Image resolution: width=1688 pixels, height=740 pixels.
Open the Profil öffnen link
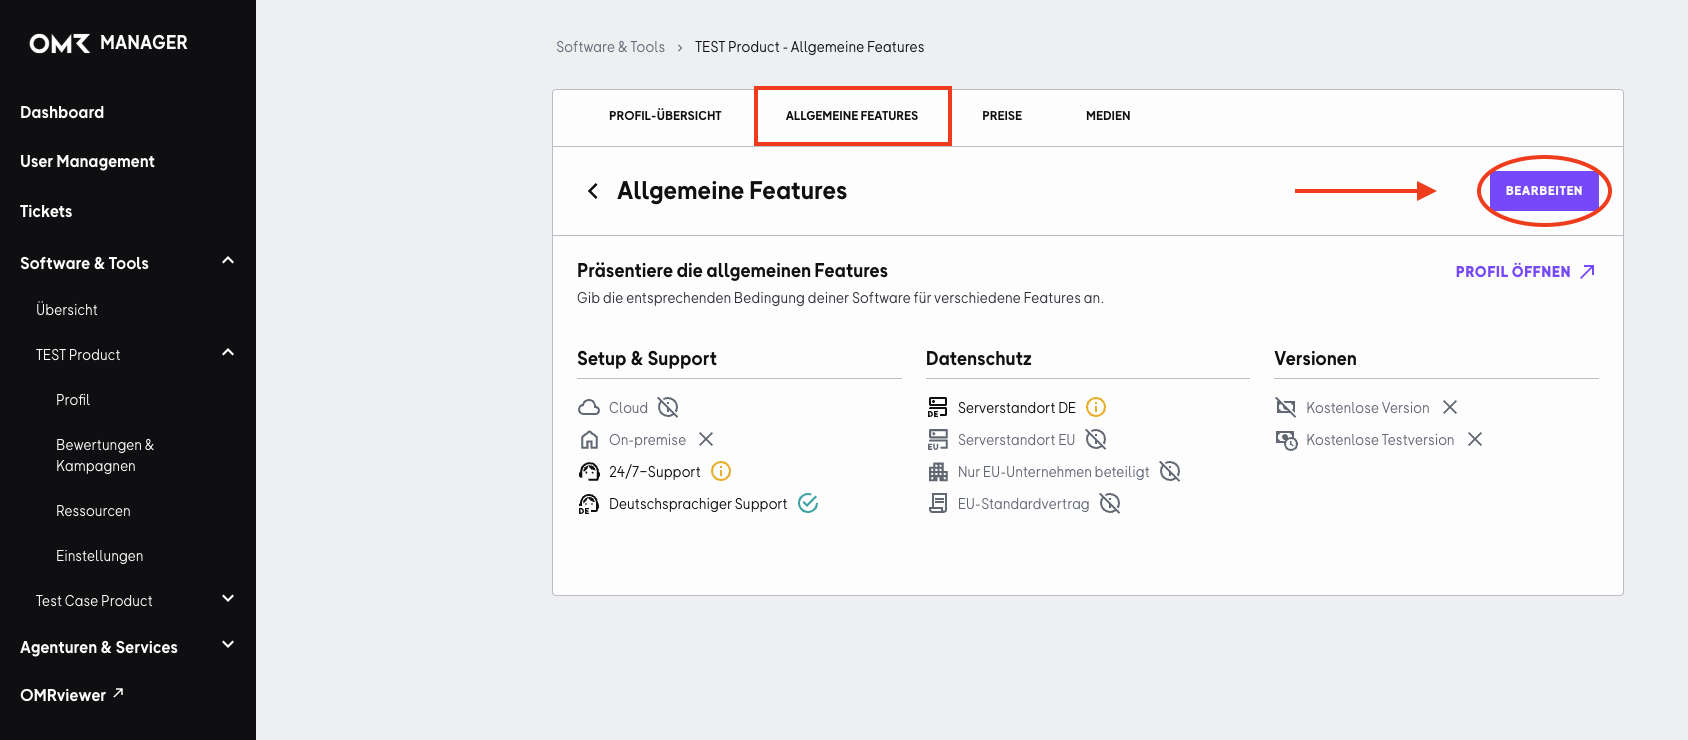pos(1525,272)
